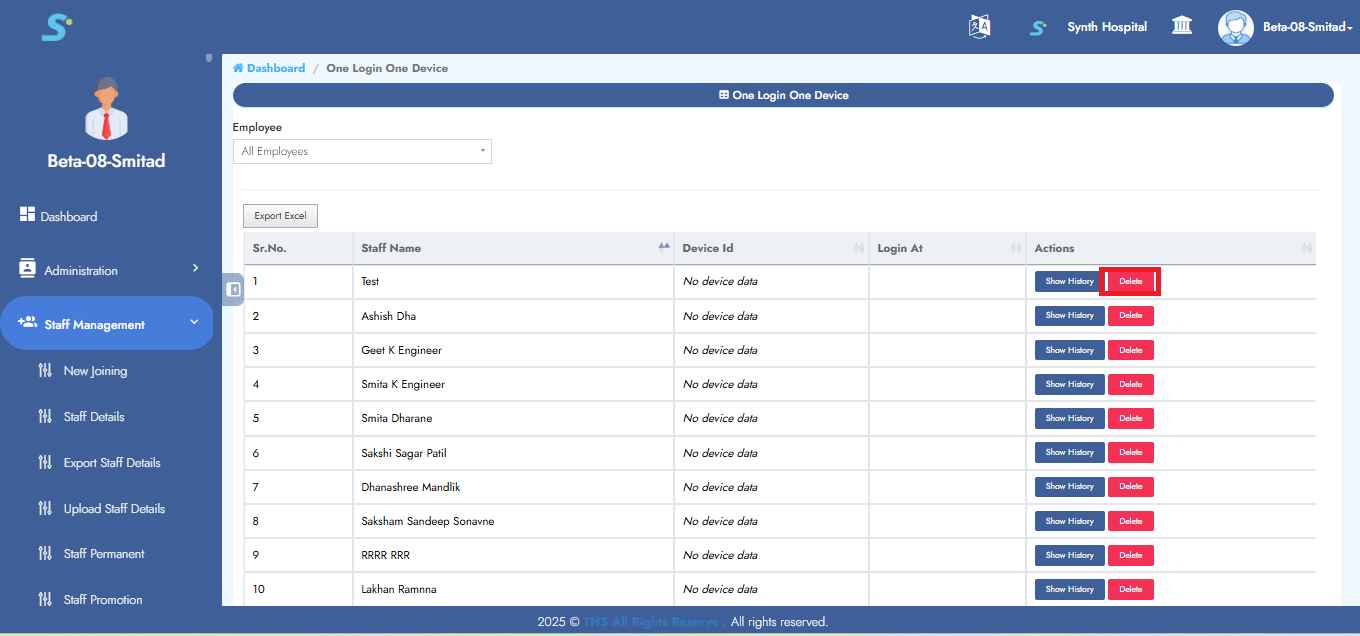Viewport: 1360px width, 636px height.
Task: Click the Export Excel button
Action: pos(280,216)
